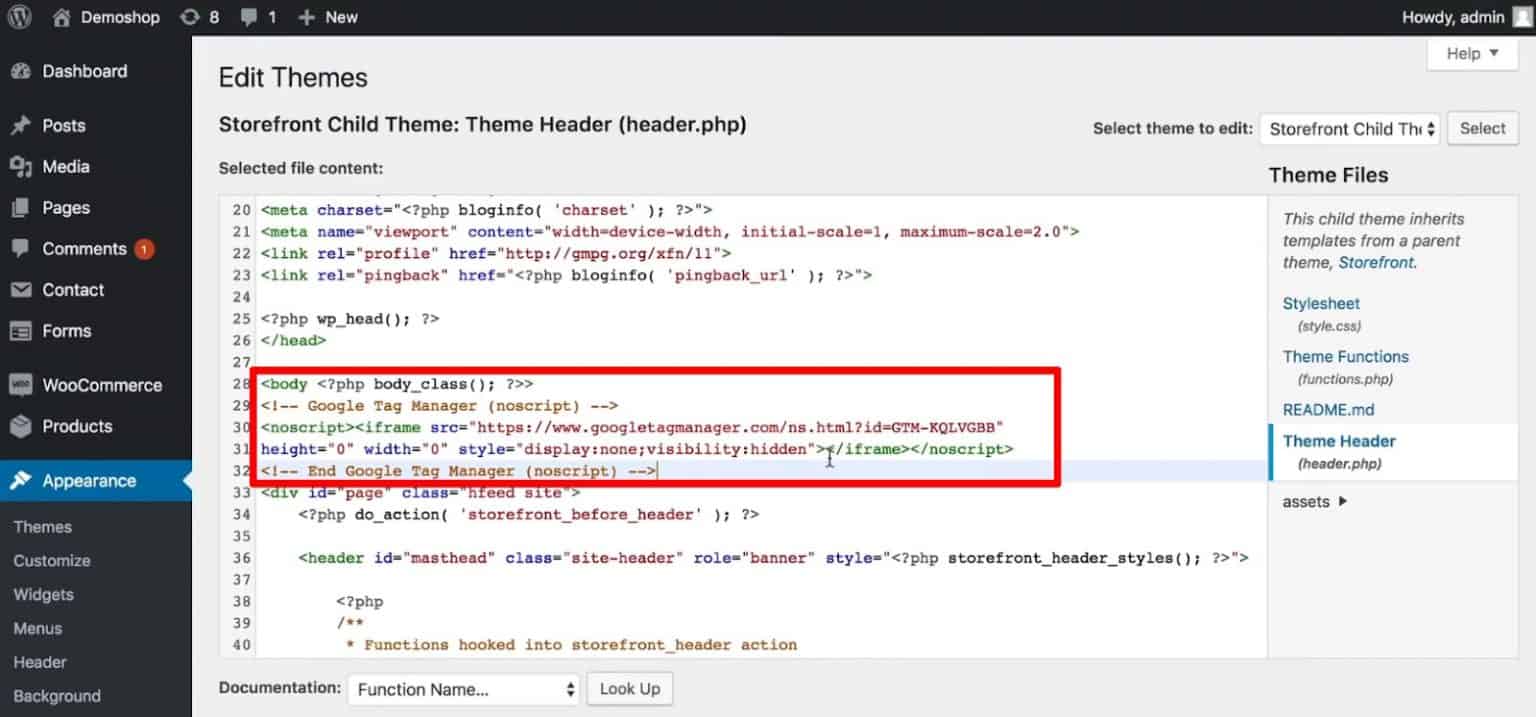Select Customize under Appearance

(52, 560)
